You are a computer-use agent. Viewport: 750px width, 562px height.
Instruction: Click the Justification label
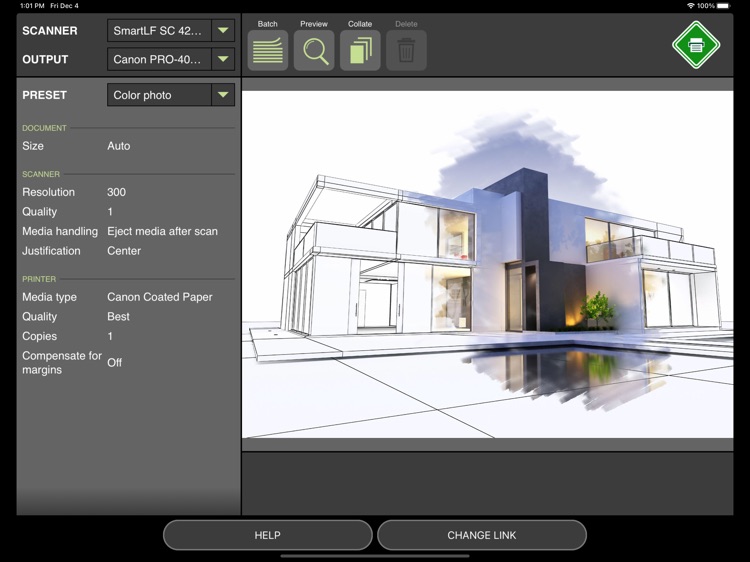pos(51,251)
